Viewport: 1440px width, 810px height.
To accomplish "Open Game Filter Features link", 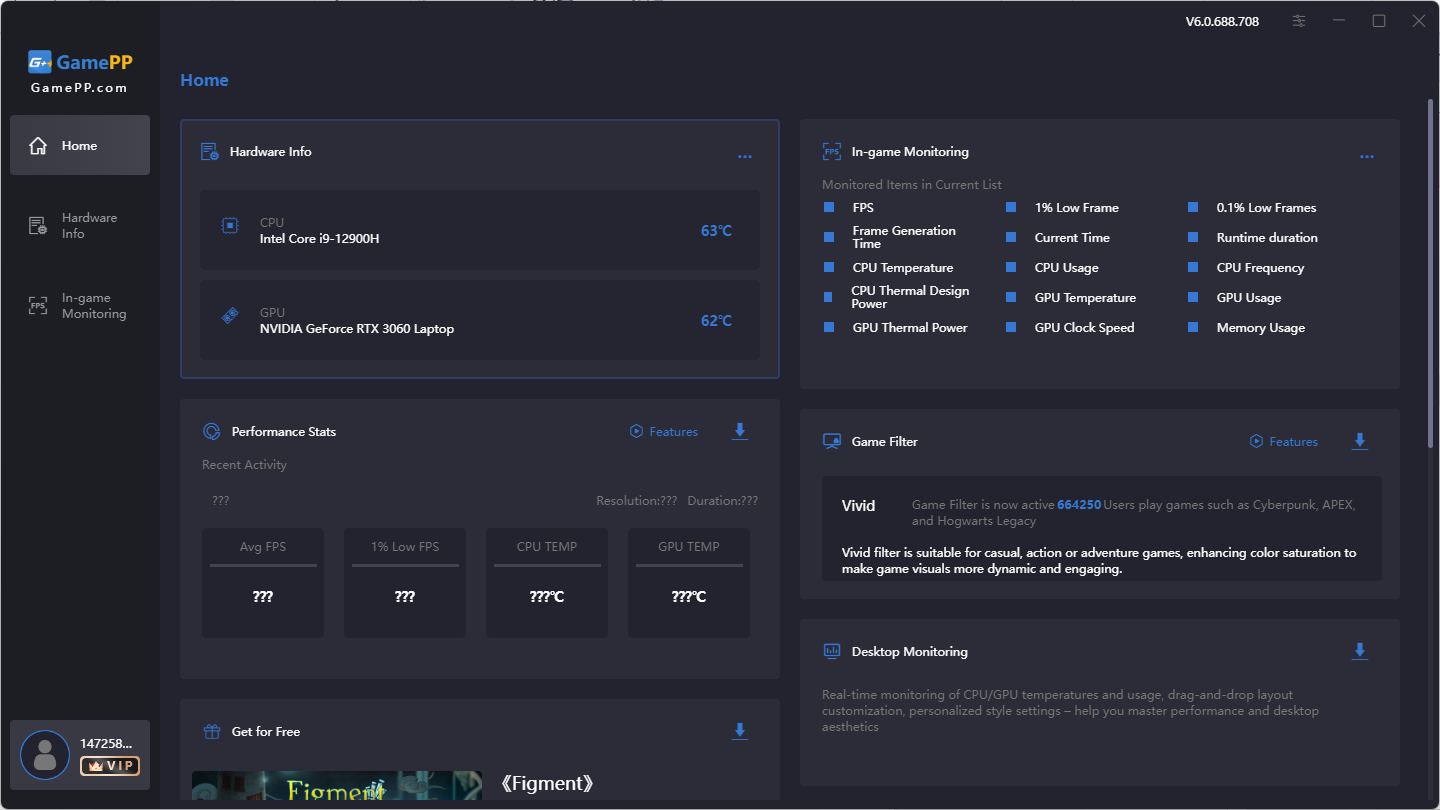I will tap(1284, 442).
